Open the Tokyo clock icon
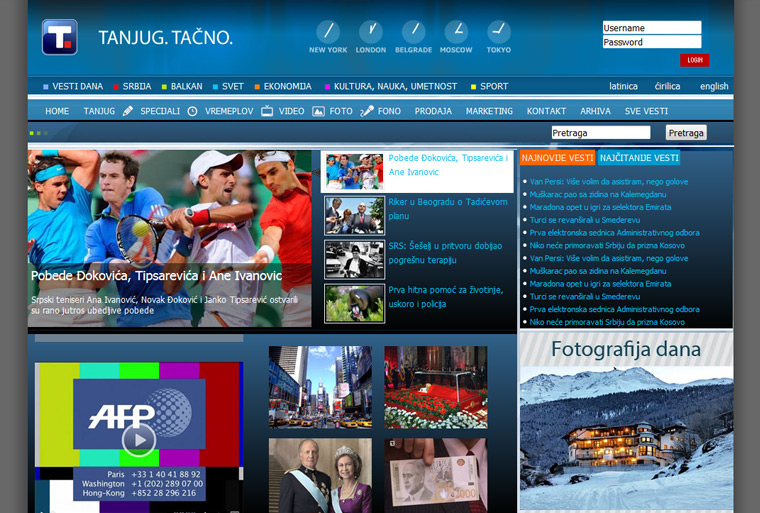This screenshot has height=513, width=760. coord(499,32)
